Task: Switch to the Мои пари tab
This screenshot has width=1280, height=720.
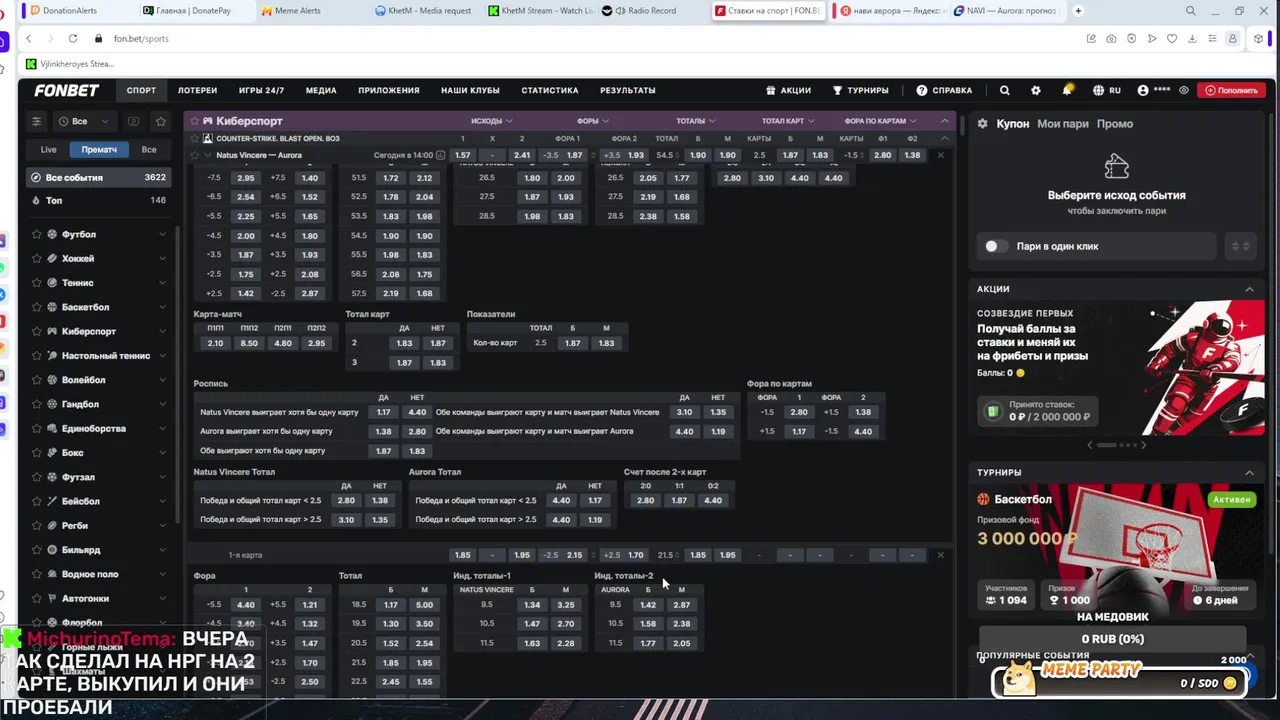Action: [1062, 124]
